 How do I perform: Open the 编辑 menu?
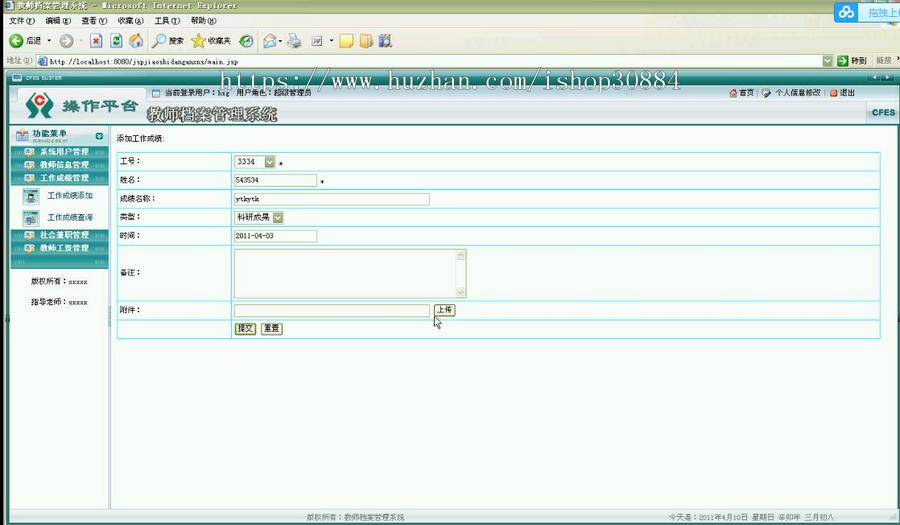click(x=58, y=21)
